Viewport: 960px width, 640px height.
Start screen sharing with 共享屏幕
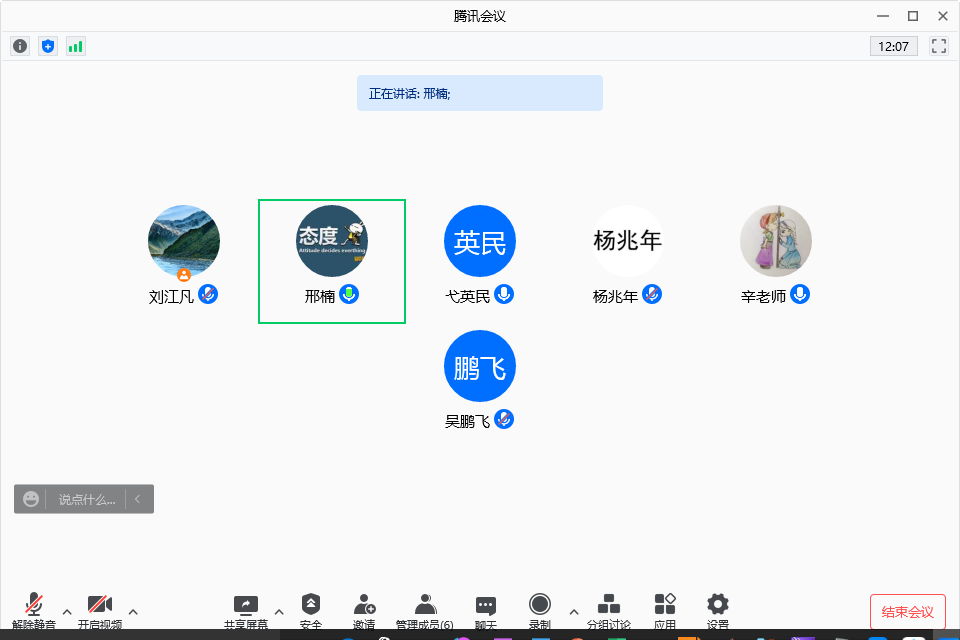point(245,608)
